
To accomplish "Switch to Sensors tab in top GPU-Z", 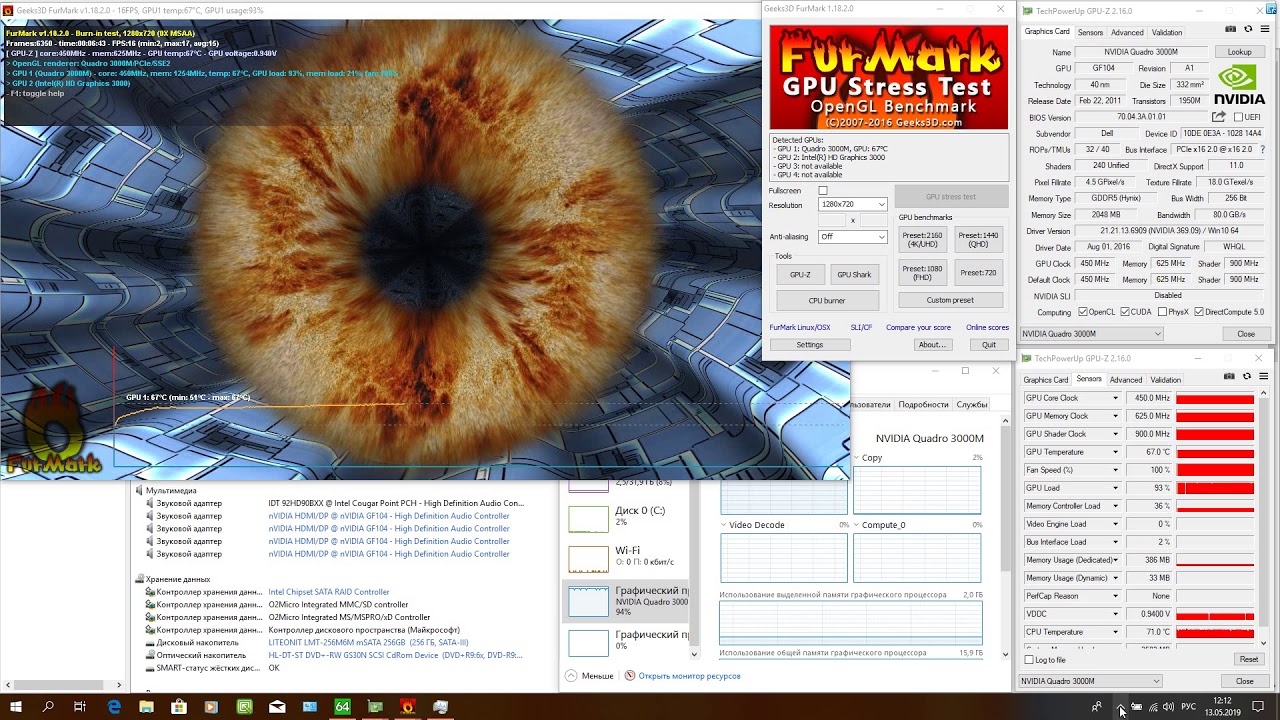I will tap(1090, 32).
